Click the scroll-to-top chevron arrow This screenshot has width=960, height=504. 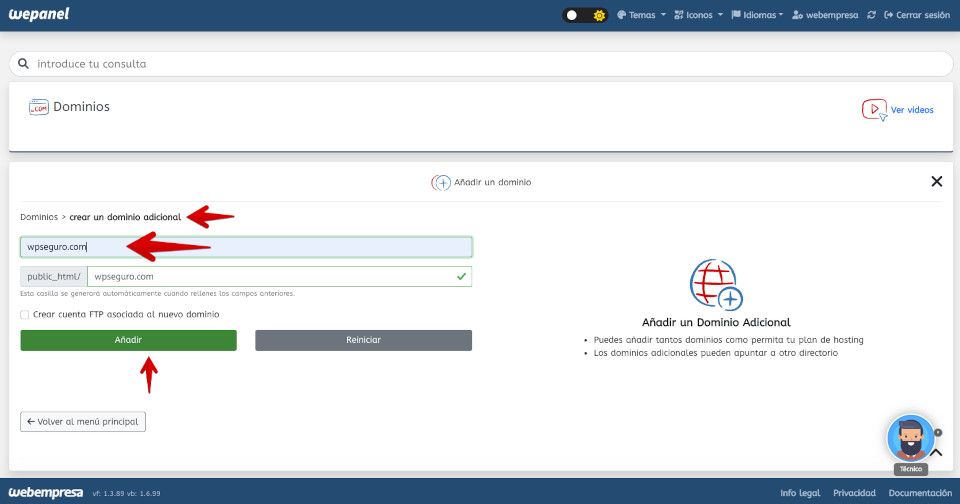pos(936,452)
